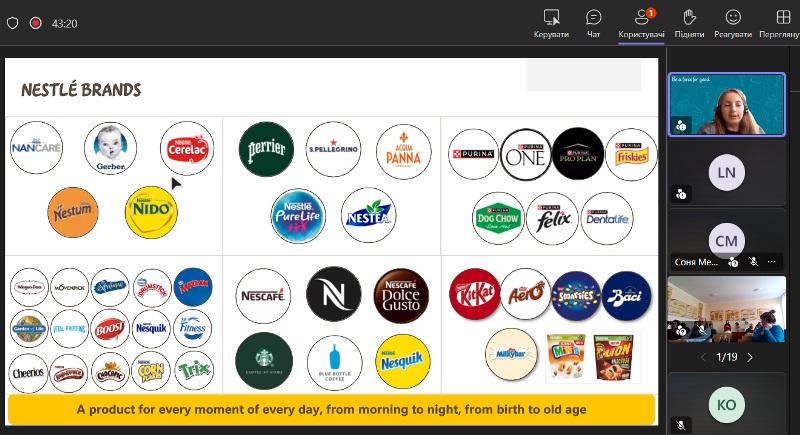The height and width of the screenshot is (435, 800).
Task: Click muted microphone icon on Соня tile
Action: [753, 262]
